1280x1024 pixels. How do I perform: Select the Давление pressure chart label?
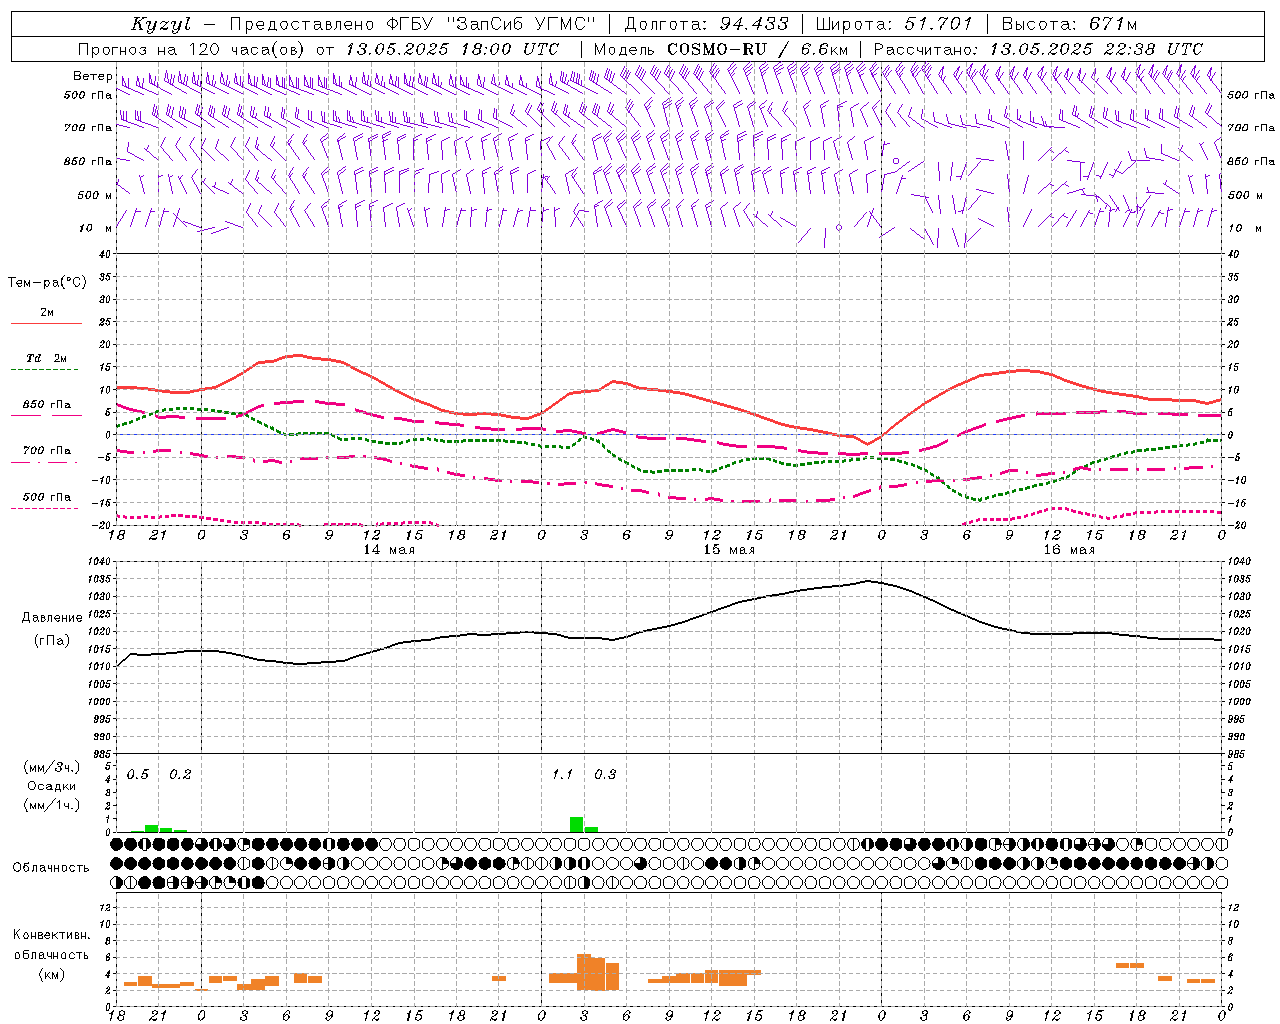coord(52,618)
